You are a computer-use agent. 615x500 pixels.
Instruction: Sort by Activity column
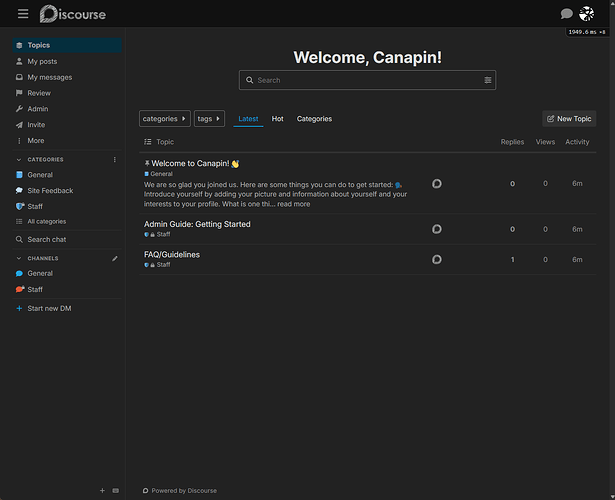[x=577, y=142]
